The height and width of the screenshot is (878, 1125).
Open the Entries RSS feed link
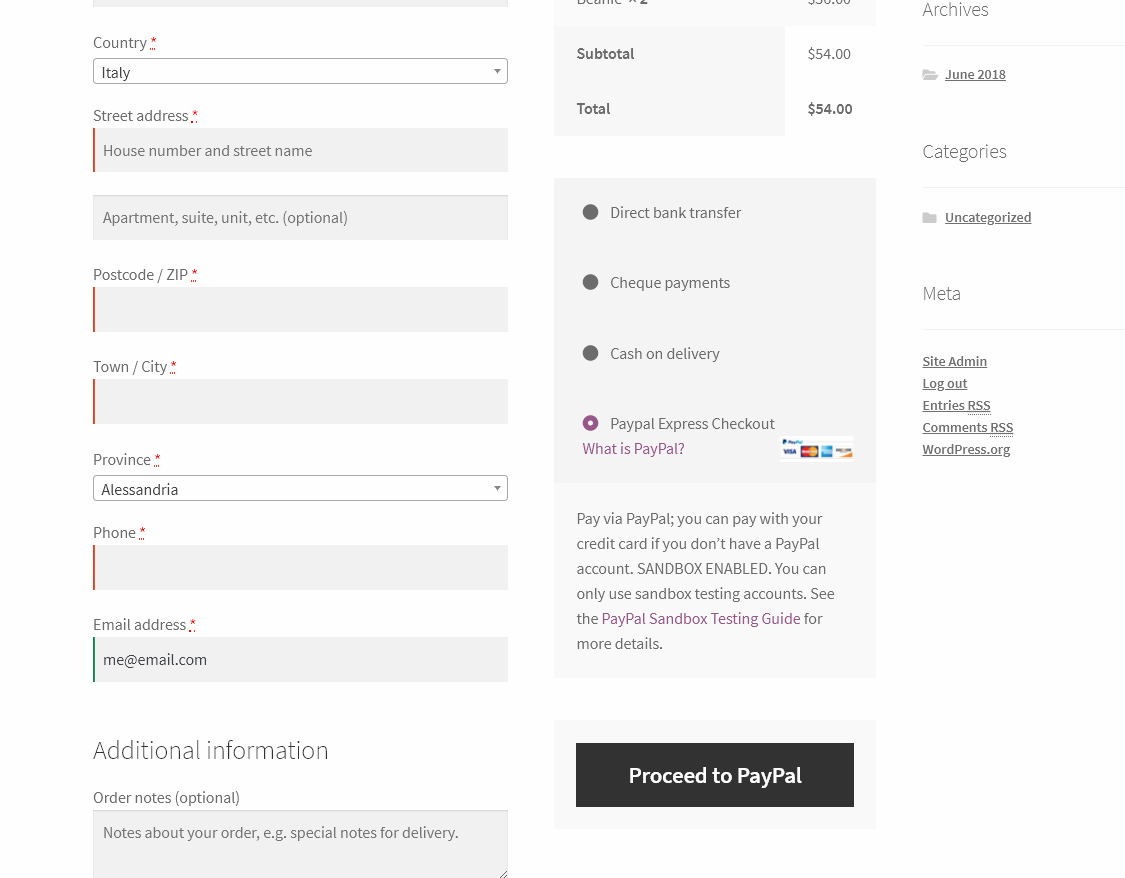[956, 406]
